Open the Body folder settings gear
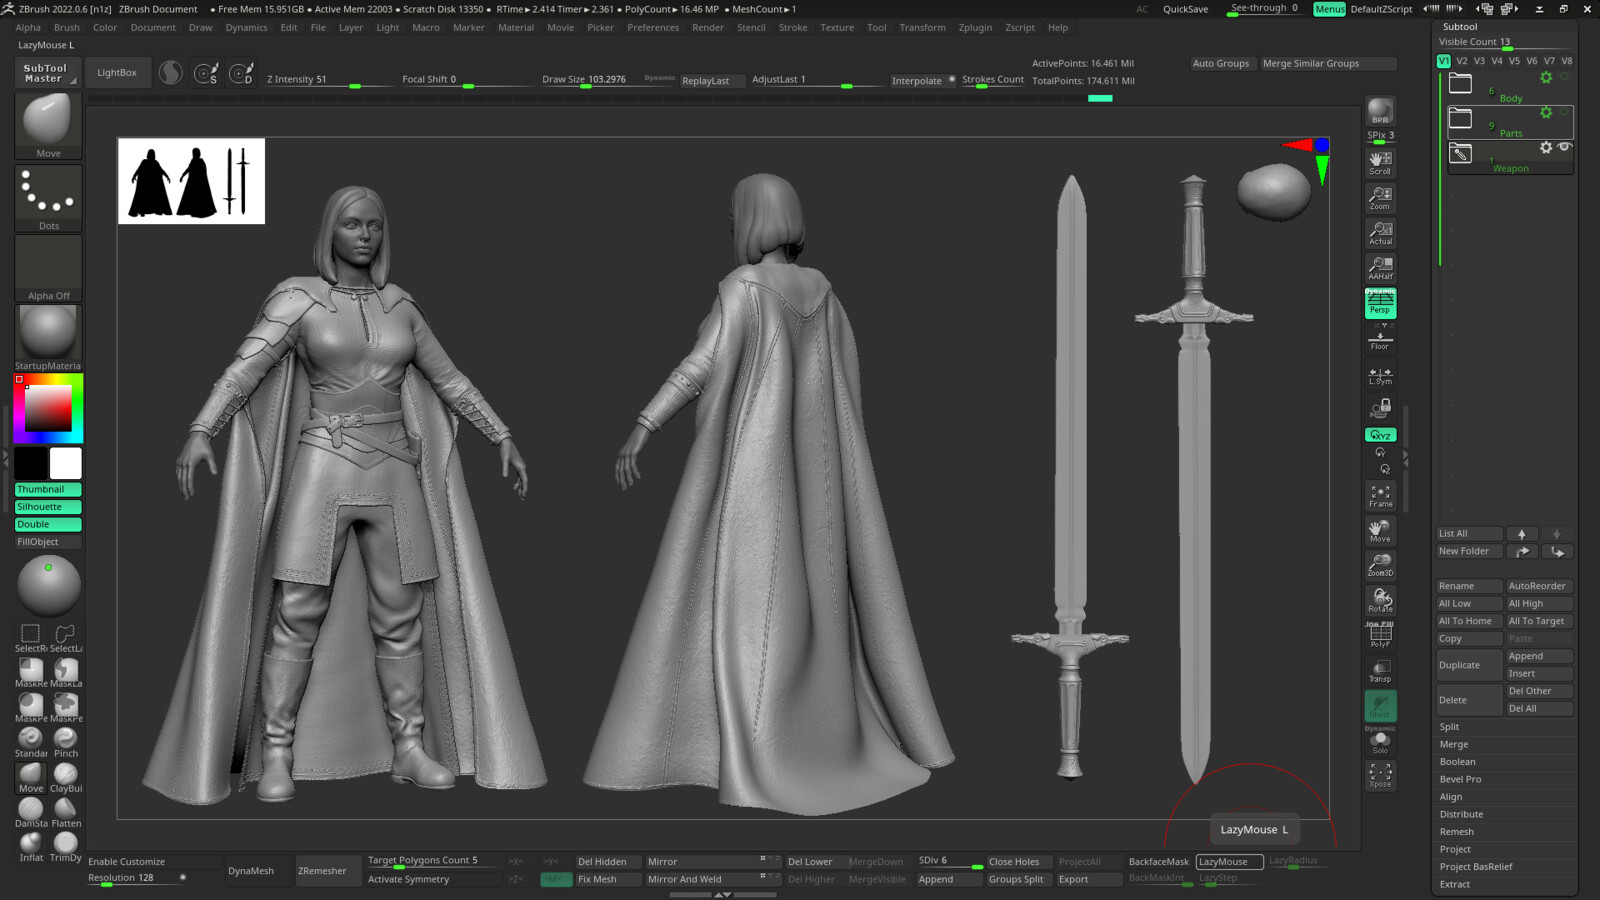Viewport: 1600px width, 900px height. click(x=1546, y=77)
